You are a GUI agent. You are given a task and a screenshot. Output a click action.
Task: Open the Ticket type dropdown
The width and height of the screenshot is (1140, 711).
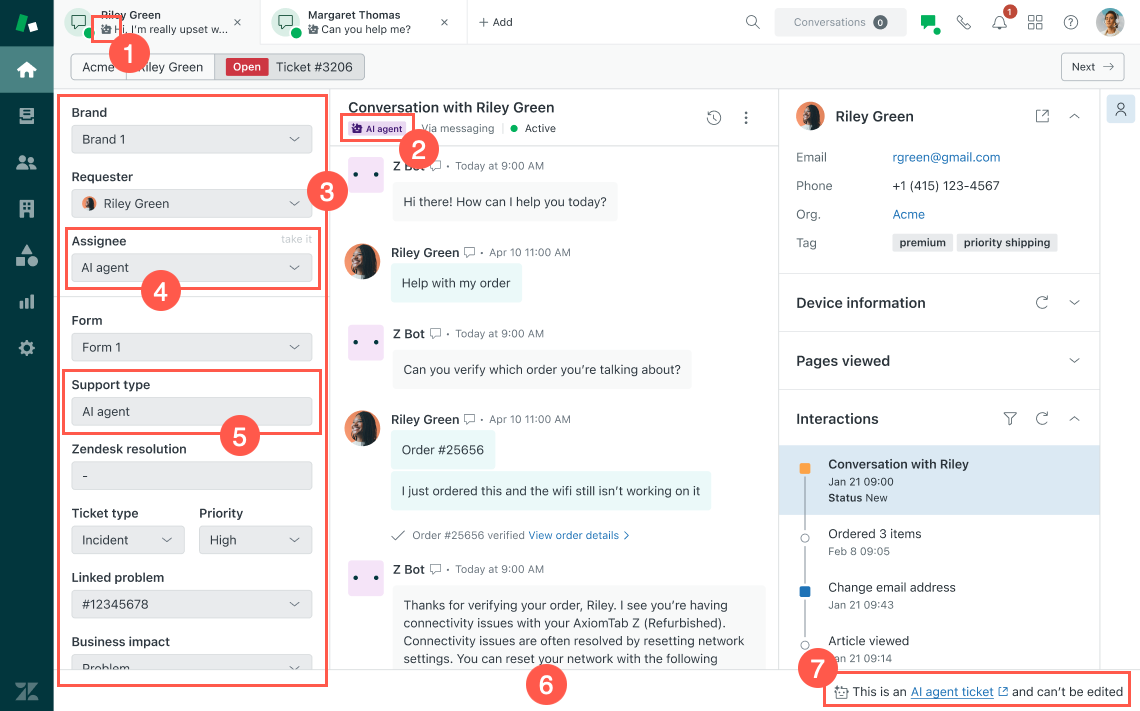[x=128, y=540]
